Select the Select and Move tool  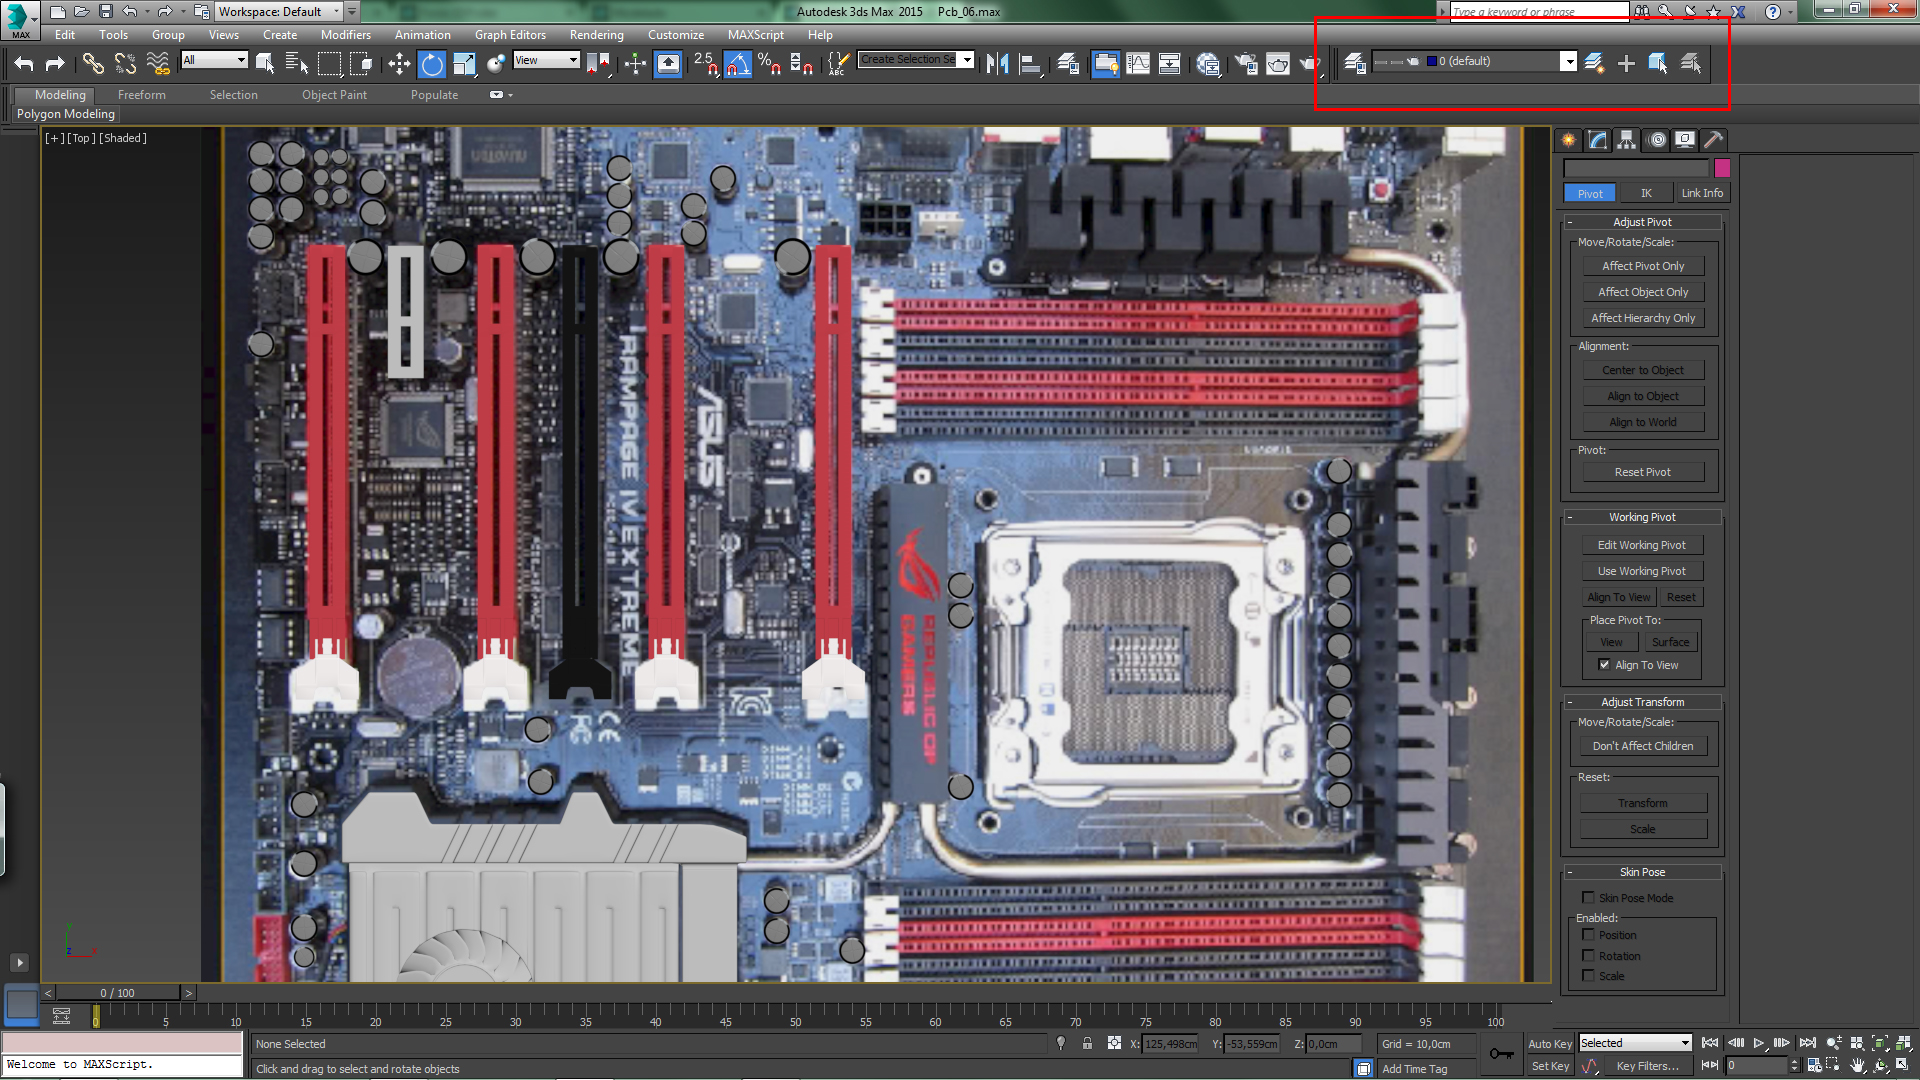click(399, 64)
